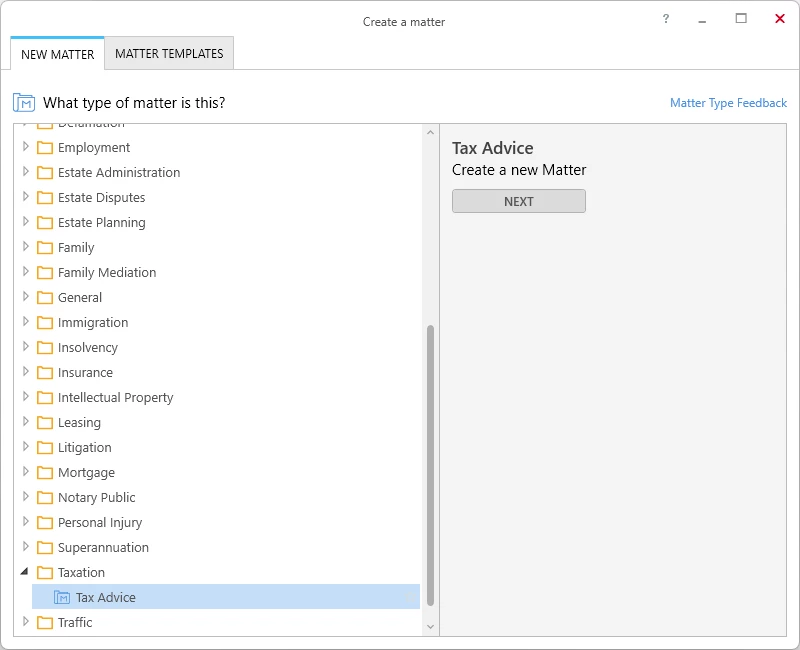Switch to the Matter Templates tab
Viewport: 800px width, 650px height.
[x=169, y=54]
